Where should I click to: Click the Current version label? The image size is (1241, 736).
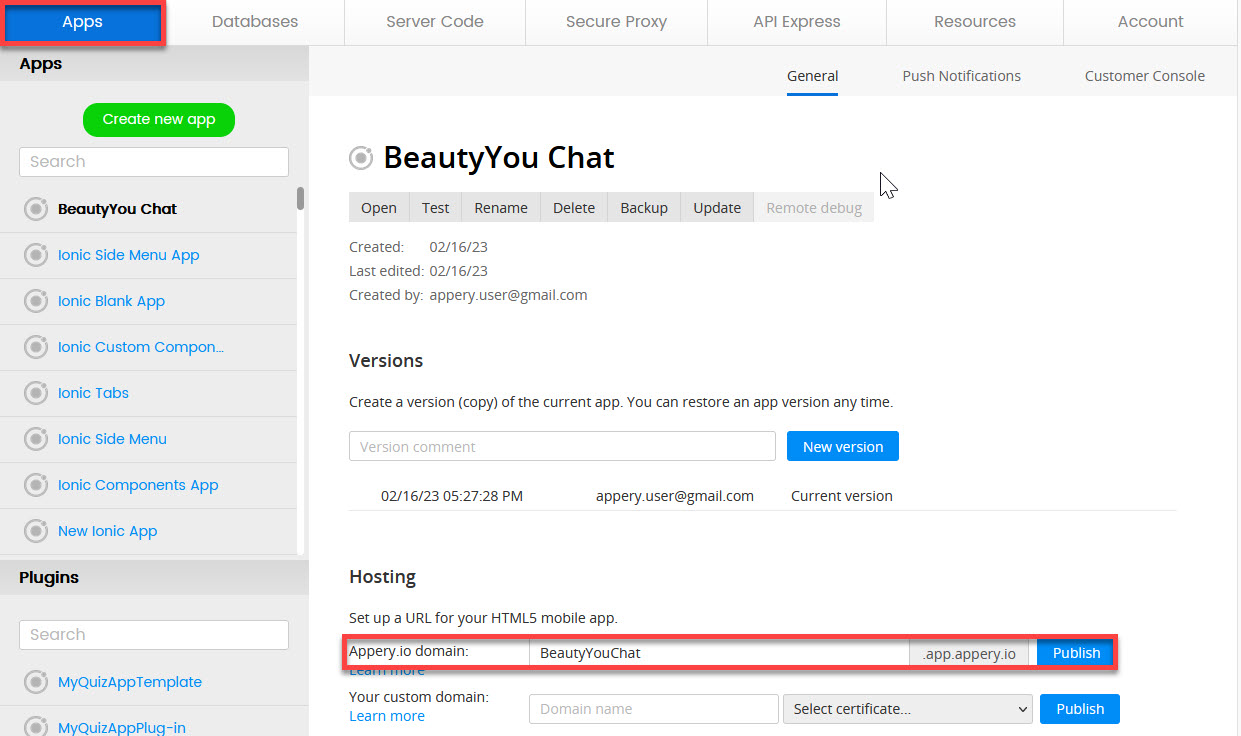click(x=842, y=496)
